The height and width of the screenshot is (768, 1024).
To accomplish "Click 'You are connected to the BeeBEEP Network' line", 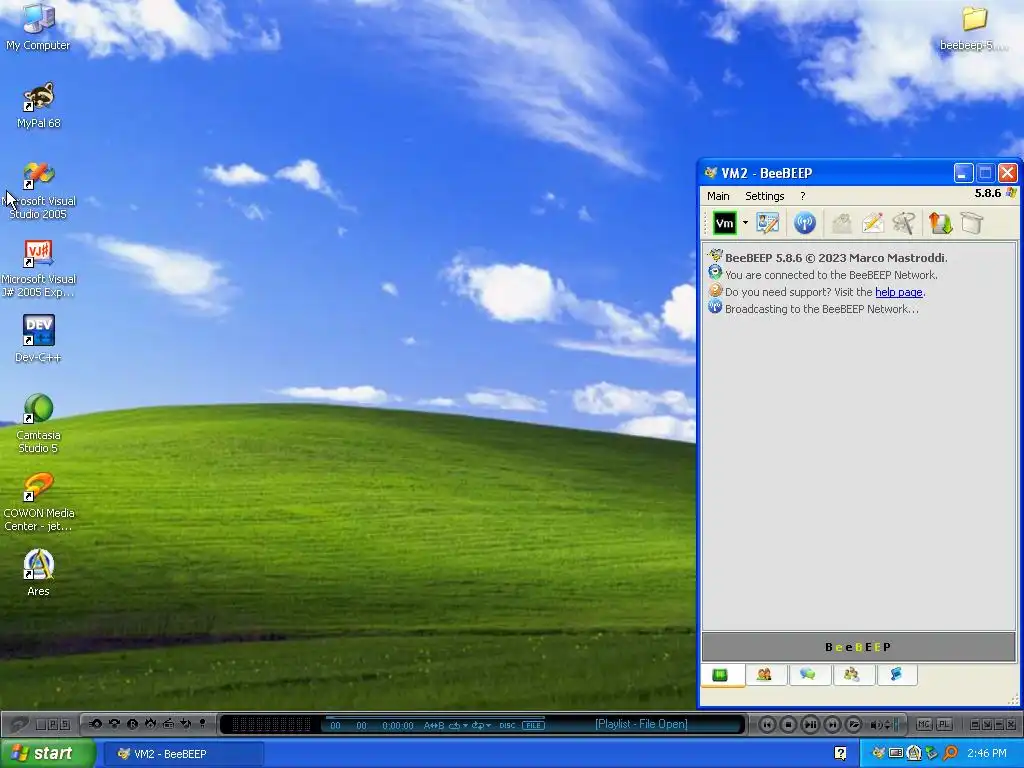I will point(831,275).
